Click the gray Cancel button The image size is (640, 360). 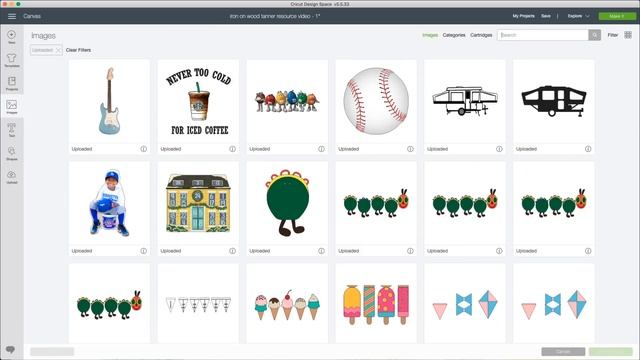click(563, 351)
